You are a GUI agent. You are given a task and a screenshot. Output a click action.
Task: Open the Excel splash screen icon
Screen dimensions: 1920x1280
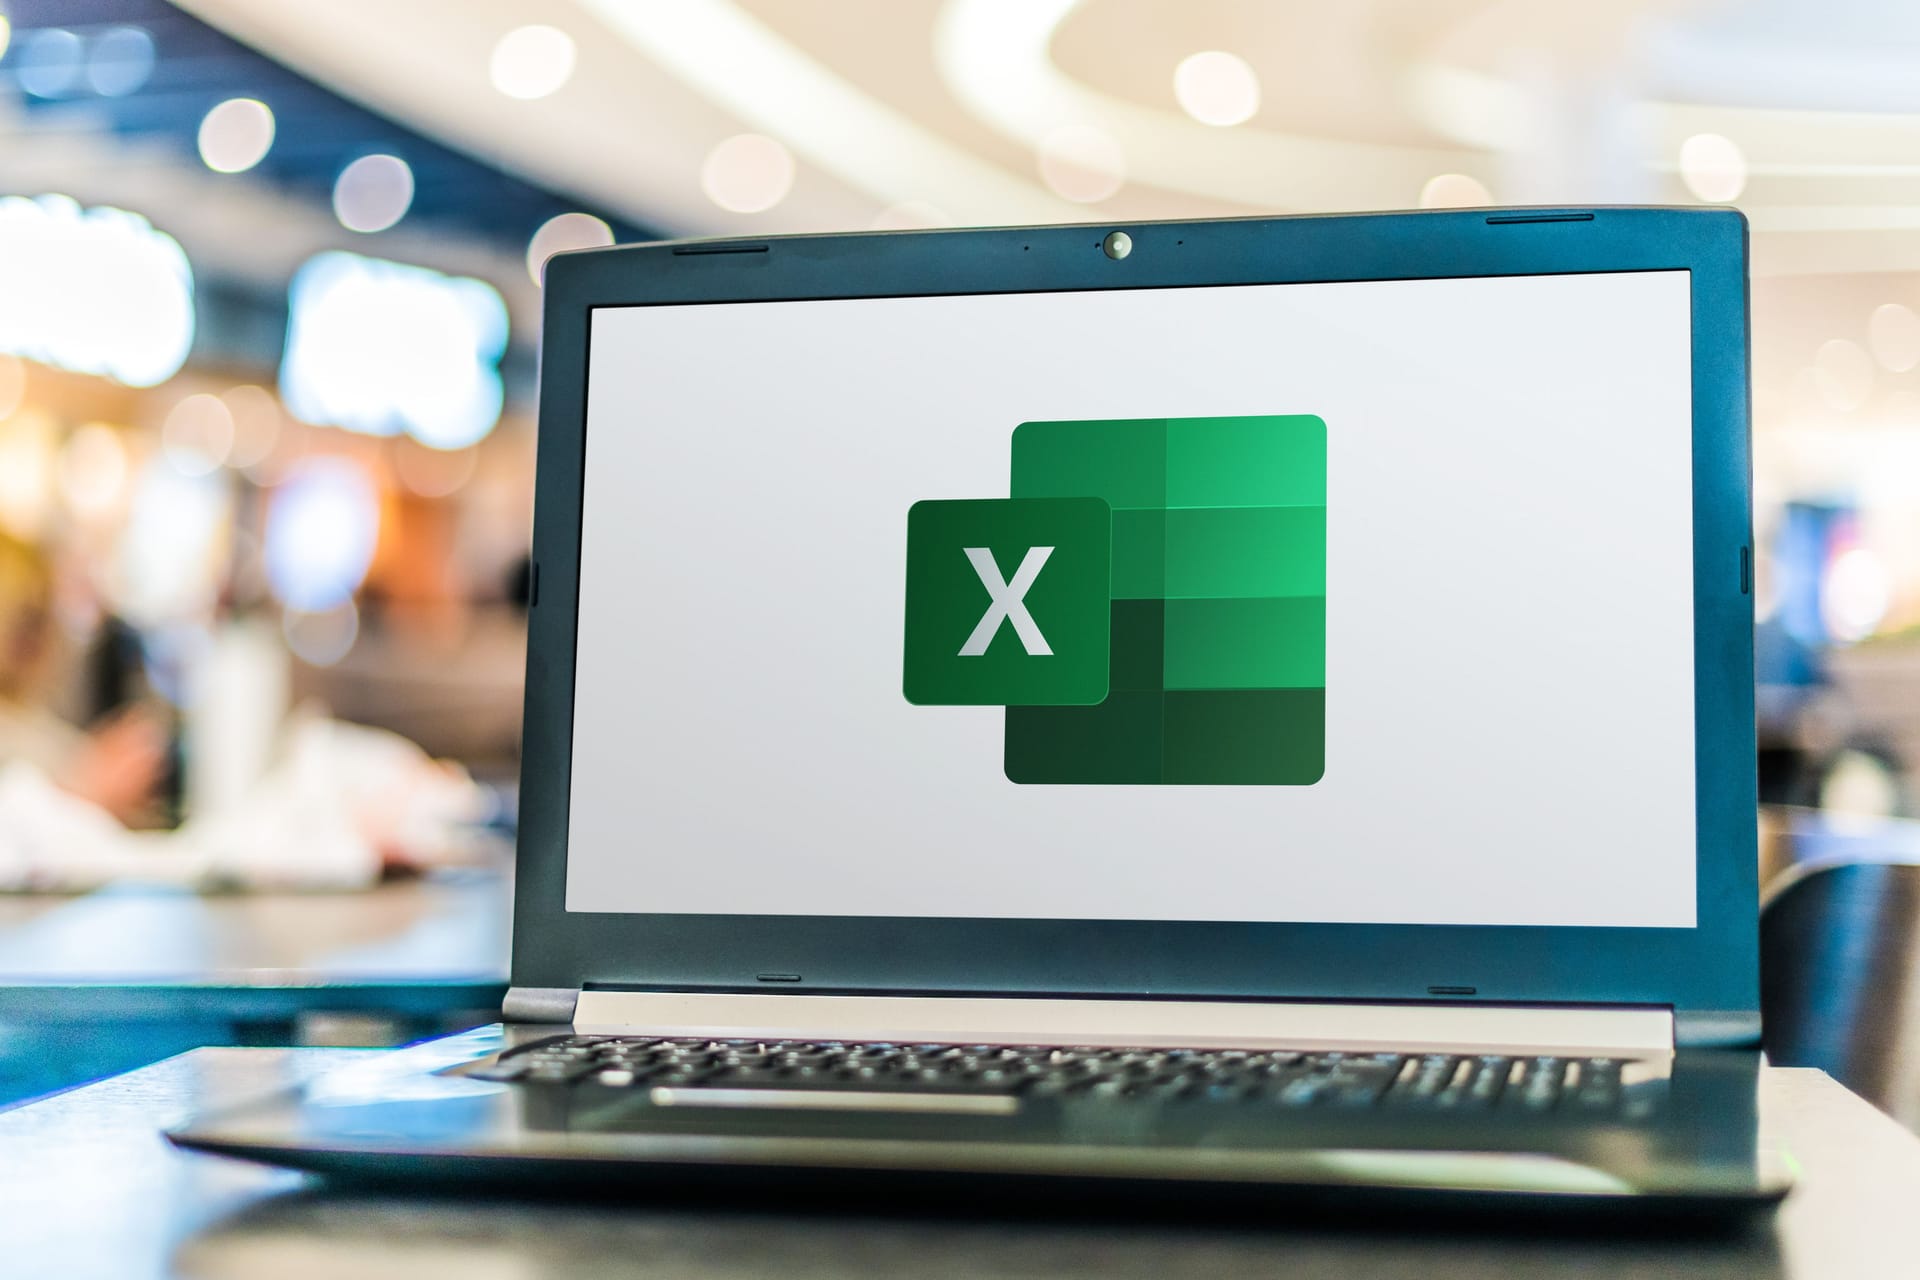pos(1029,600)
